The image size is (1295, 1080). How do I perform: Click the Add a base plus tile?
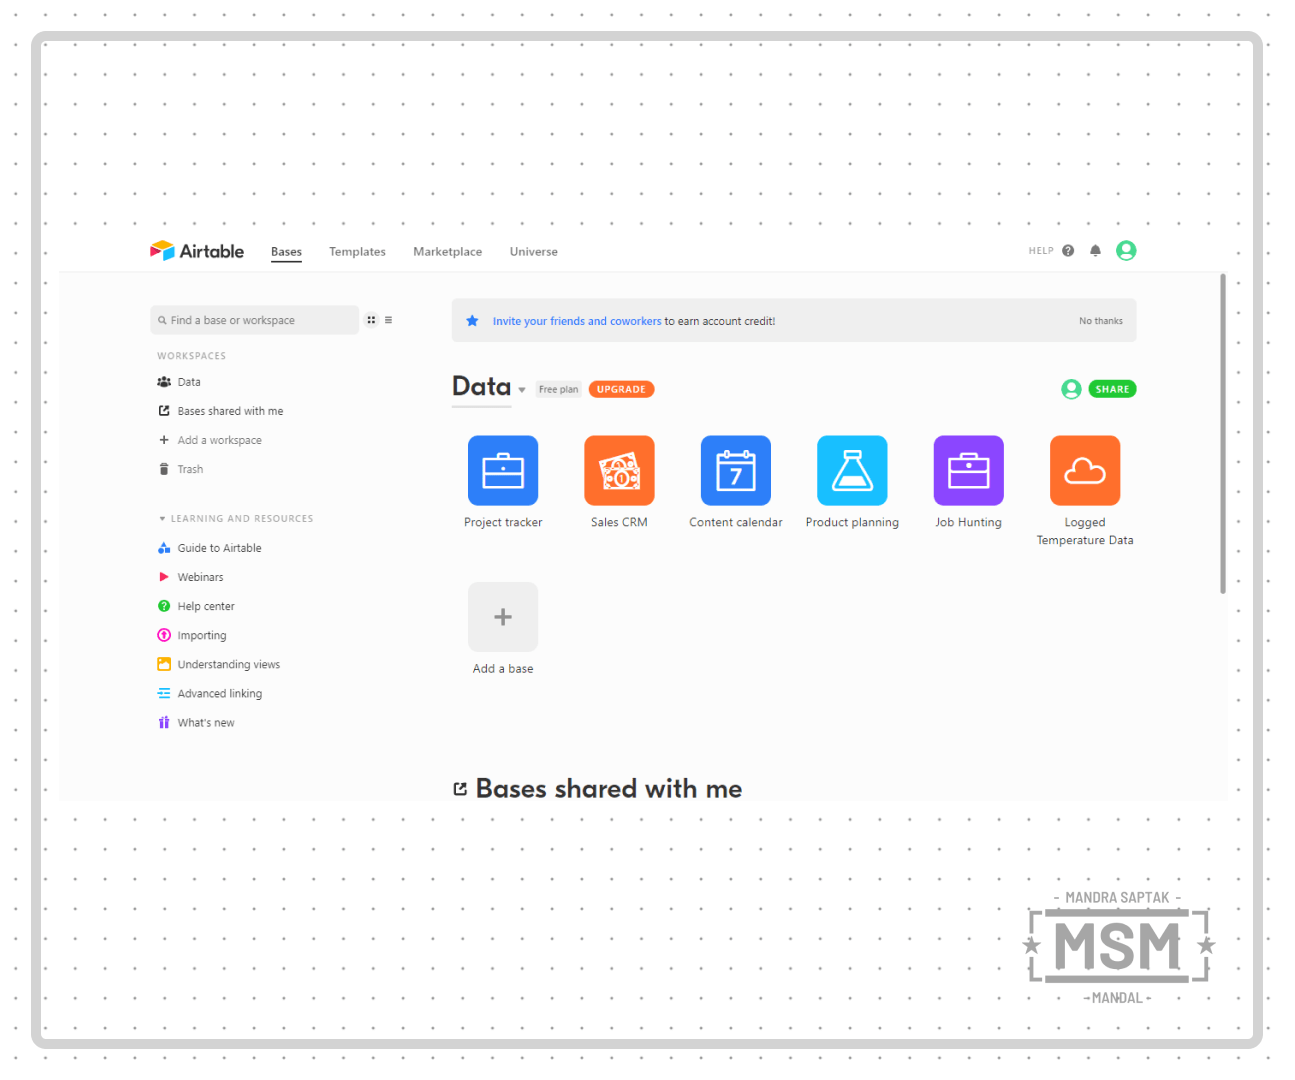503,617
